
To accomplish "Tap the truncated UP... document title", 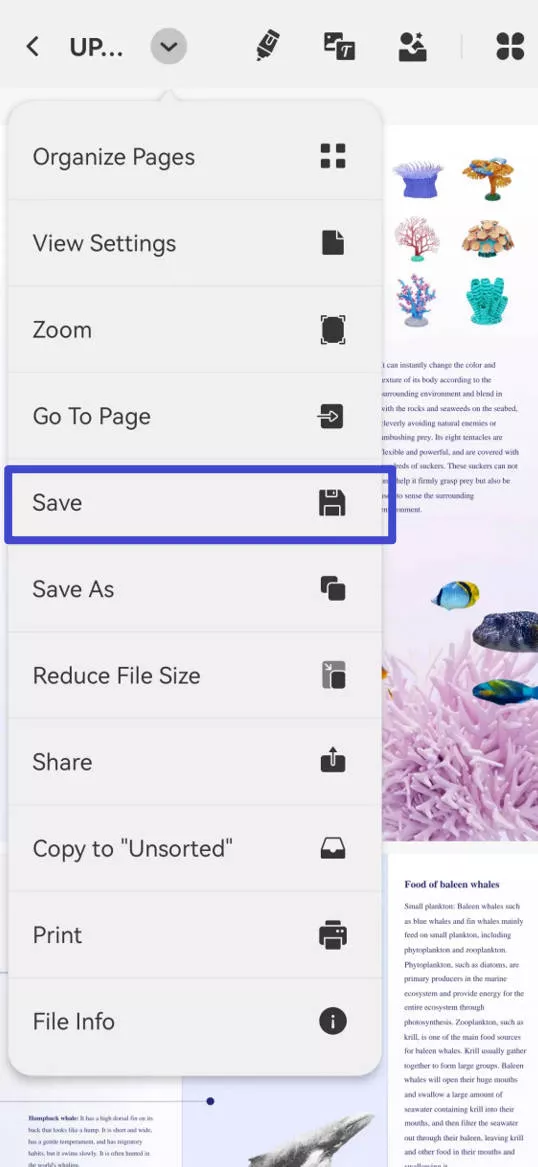I will pos(97,48).
